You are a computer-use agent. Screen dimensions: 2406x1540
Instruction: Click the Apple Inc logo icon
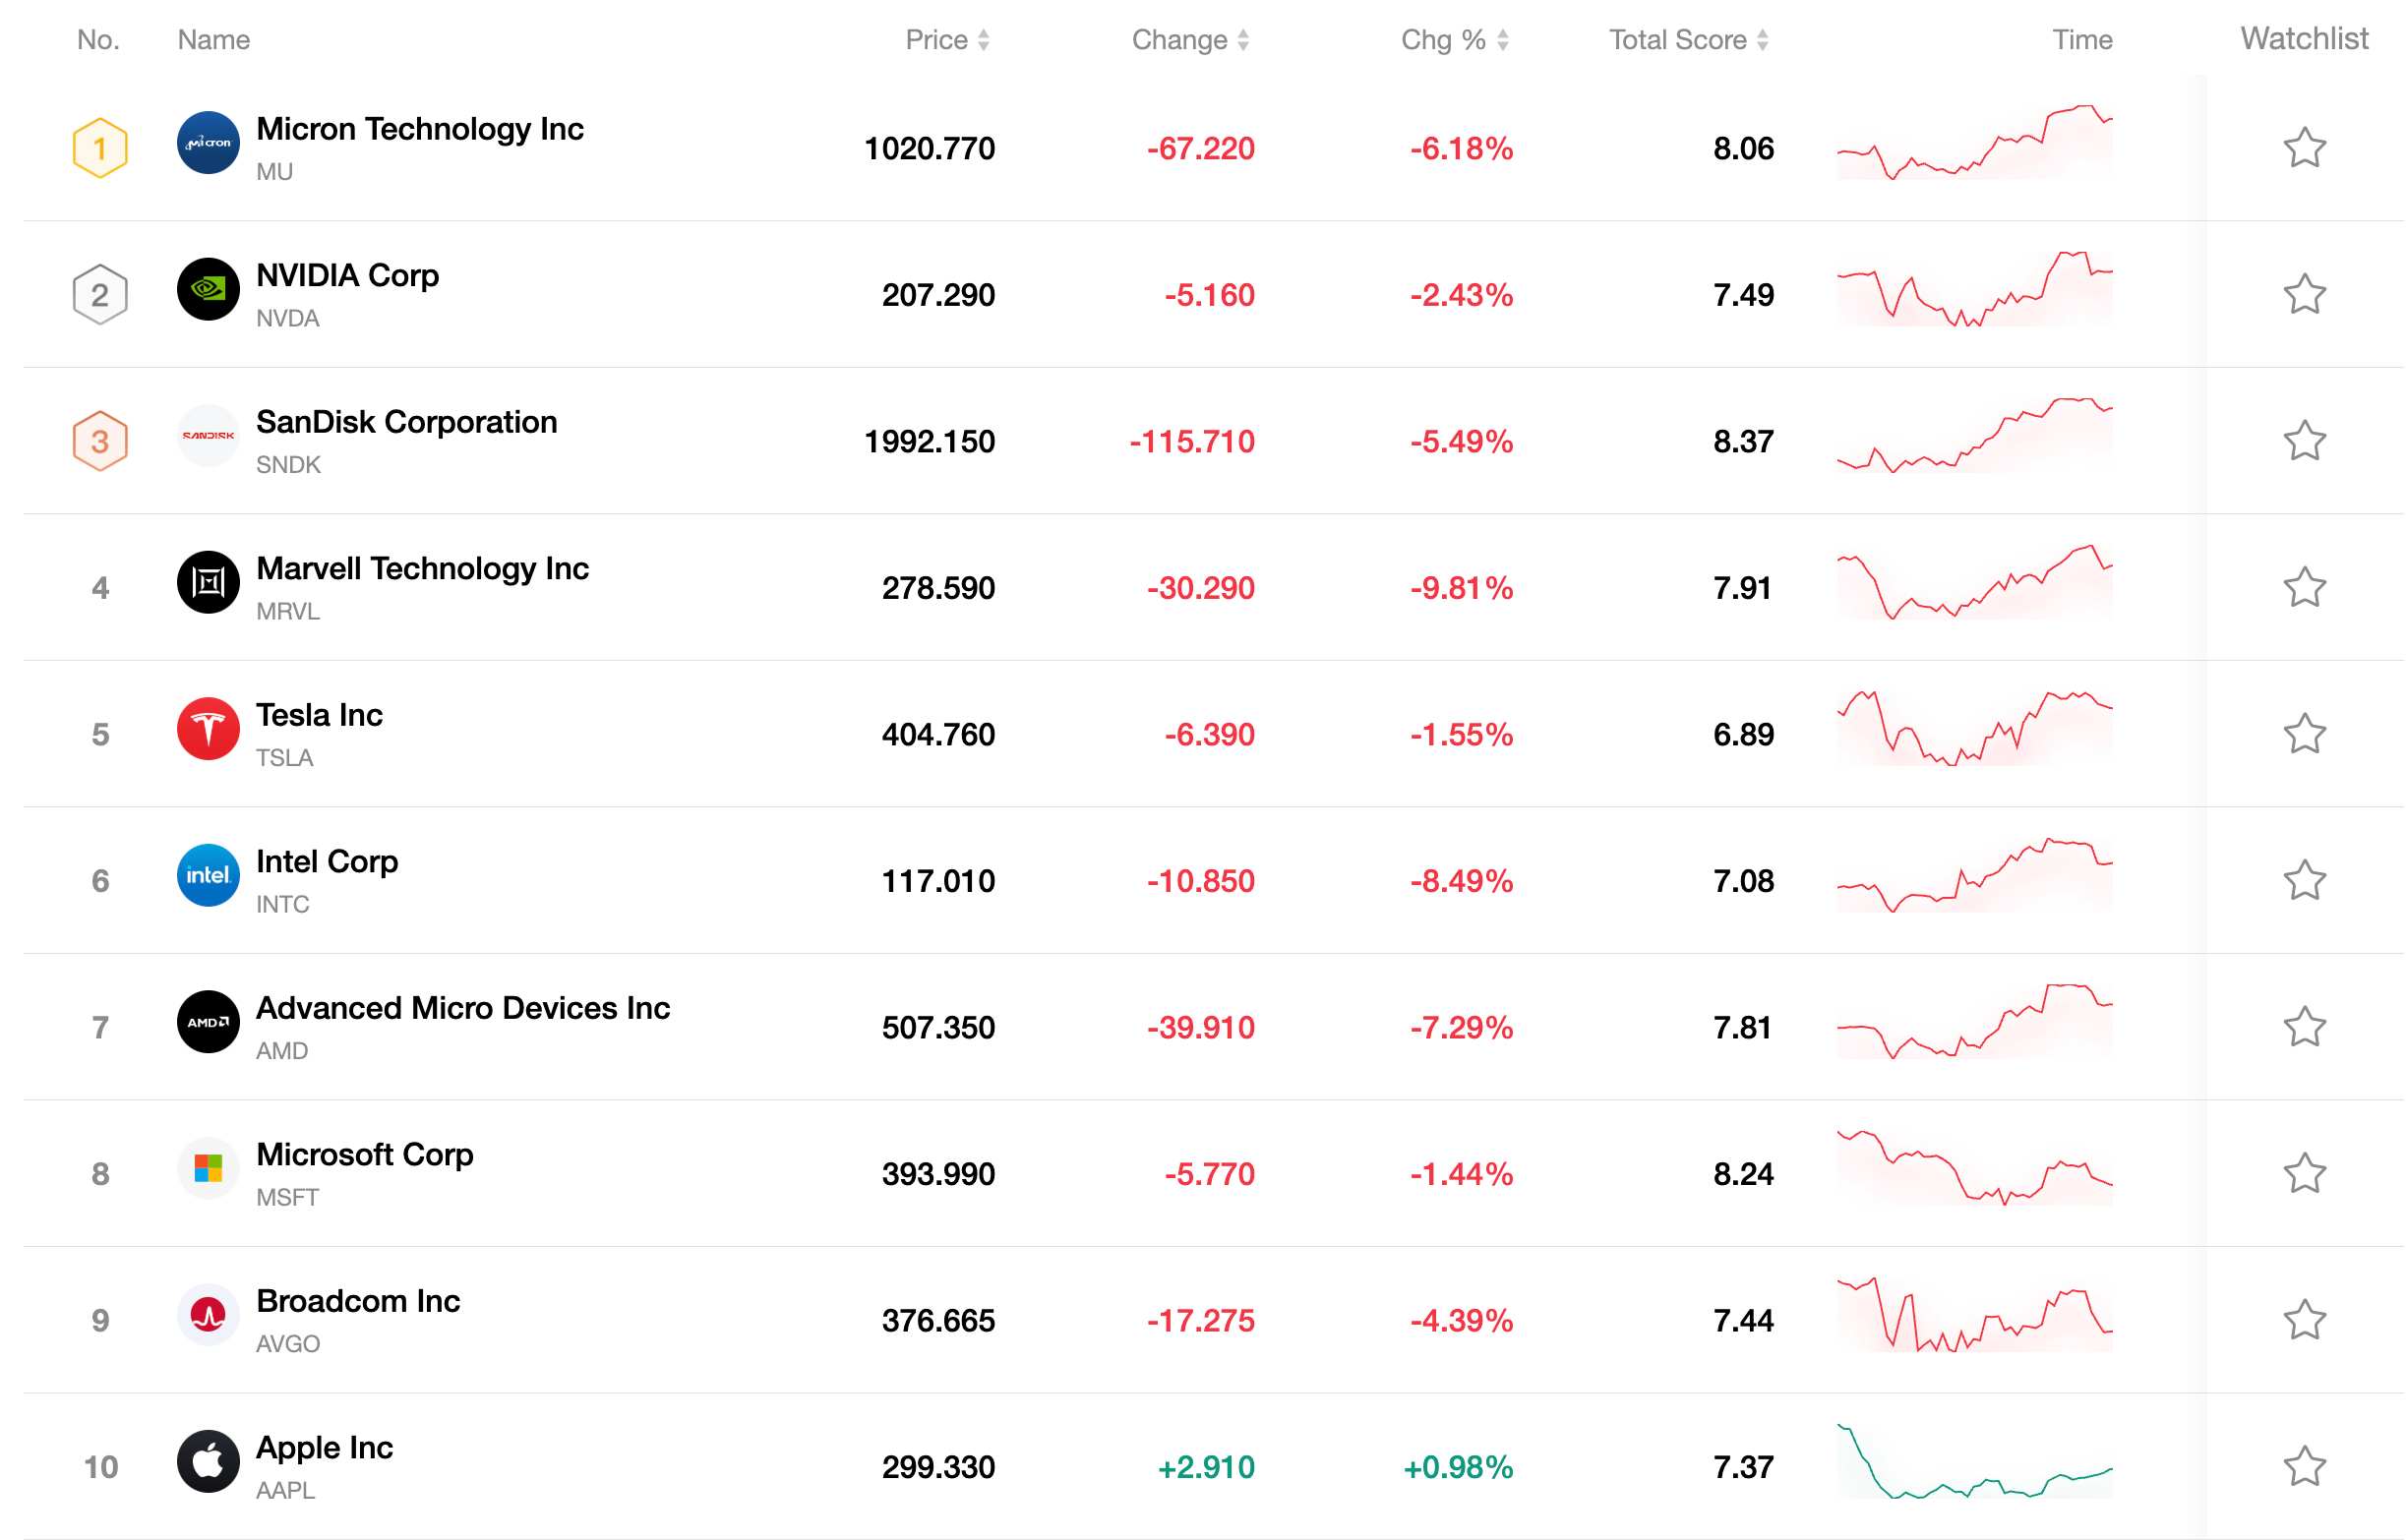click(208, 1461)
